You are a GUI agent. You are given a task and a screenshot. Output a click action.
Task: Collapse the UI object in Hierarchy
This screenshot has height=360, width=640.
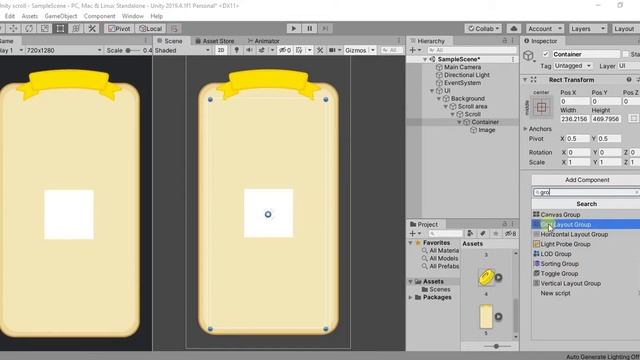tap(432, 91)
